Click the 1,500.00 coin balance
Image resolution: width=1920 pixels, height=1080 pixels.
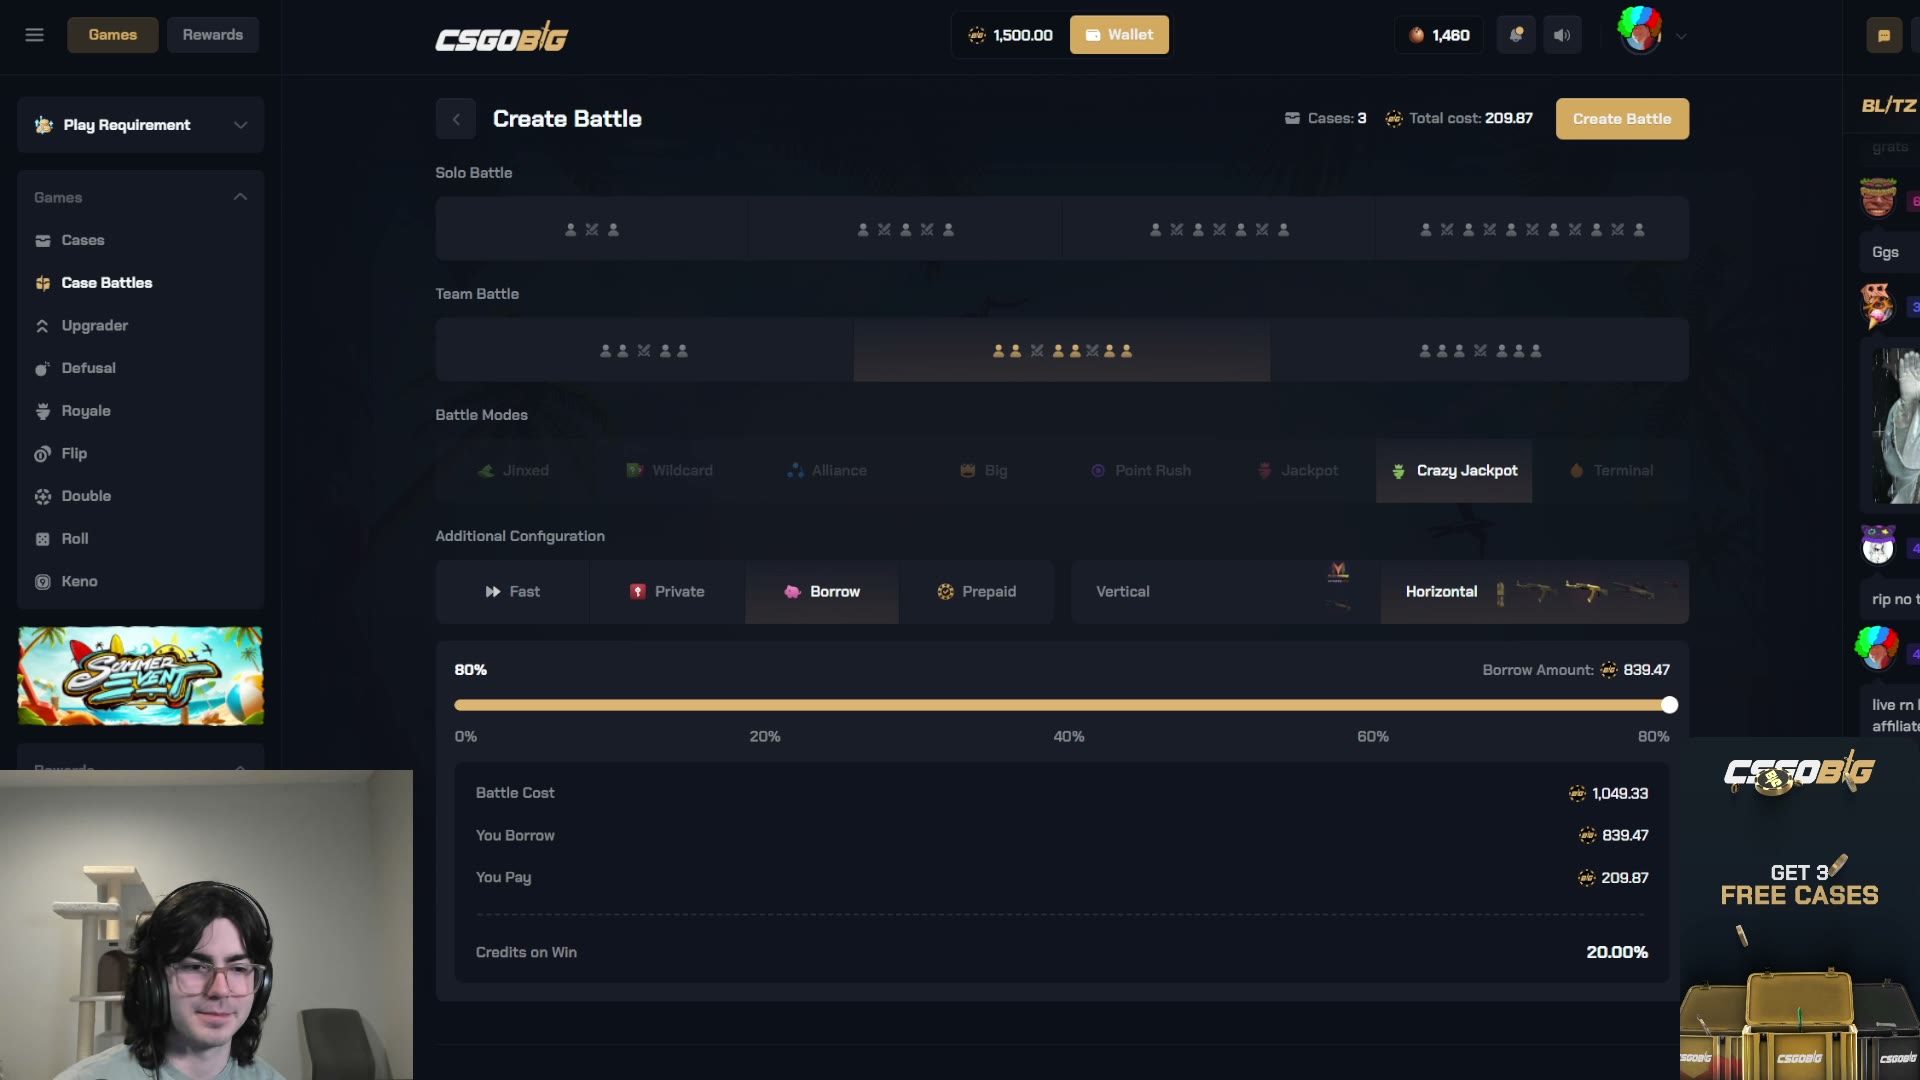[x=1010, y=35]
